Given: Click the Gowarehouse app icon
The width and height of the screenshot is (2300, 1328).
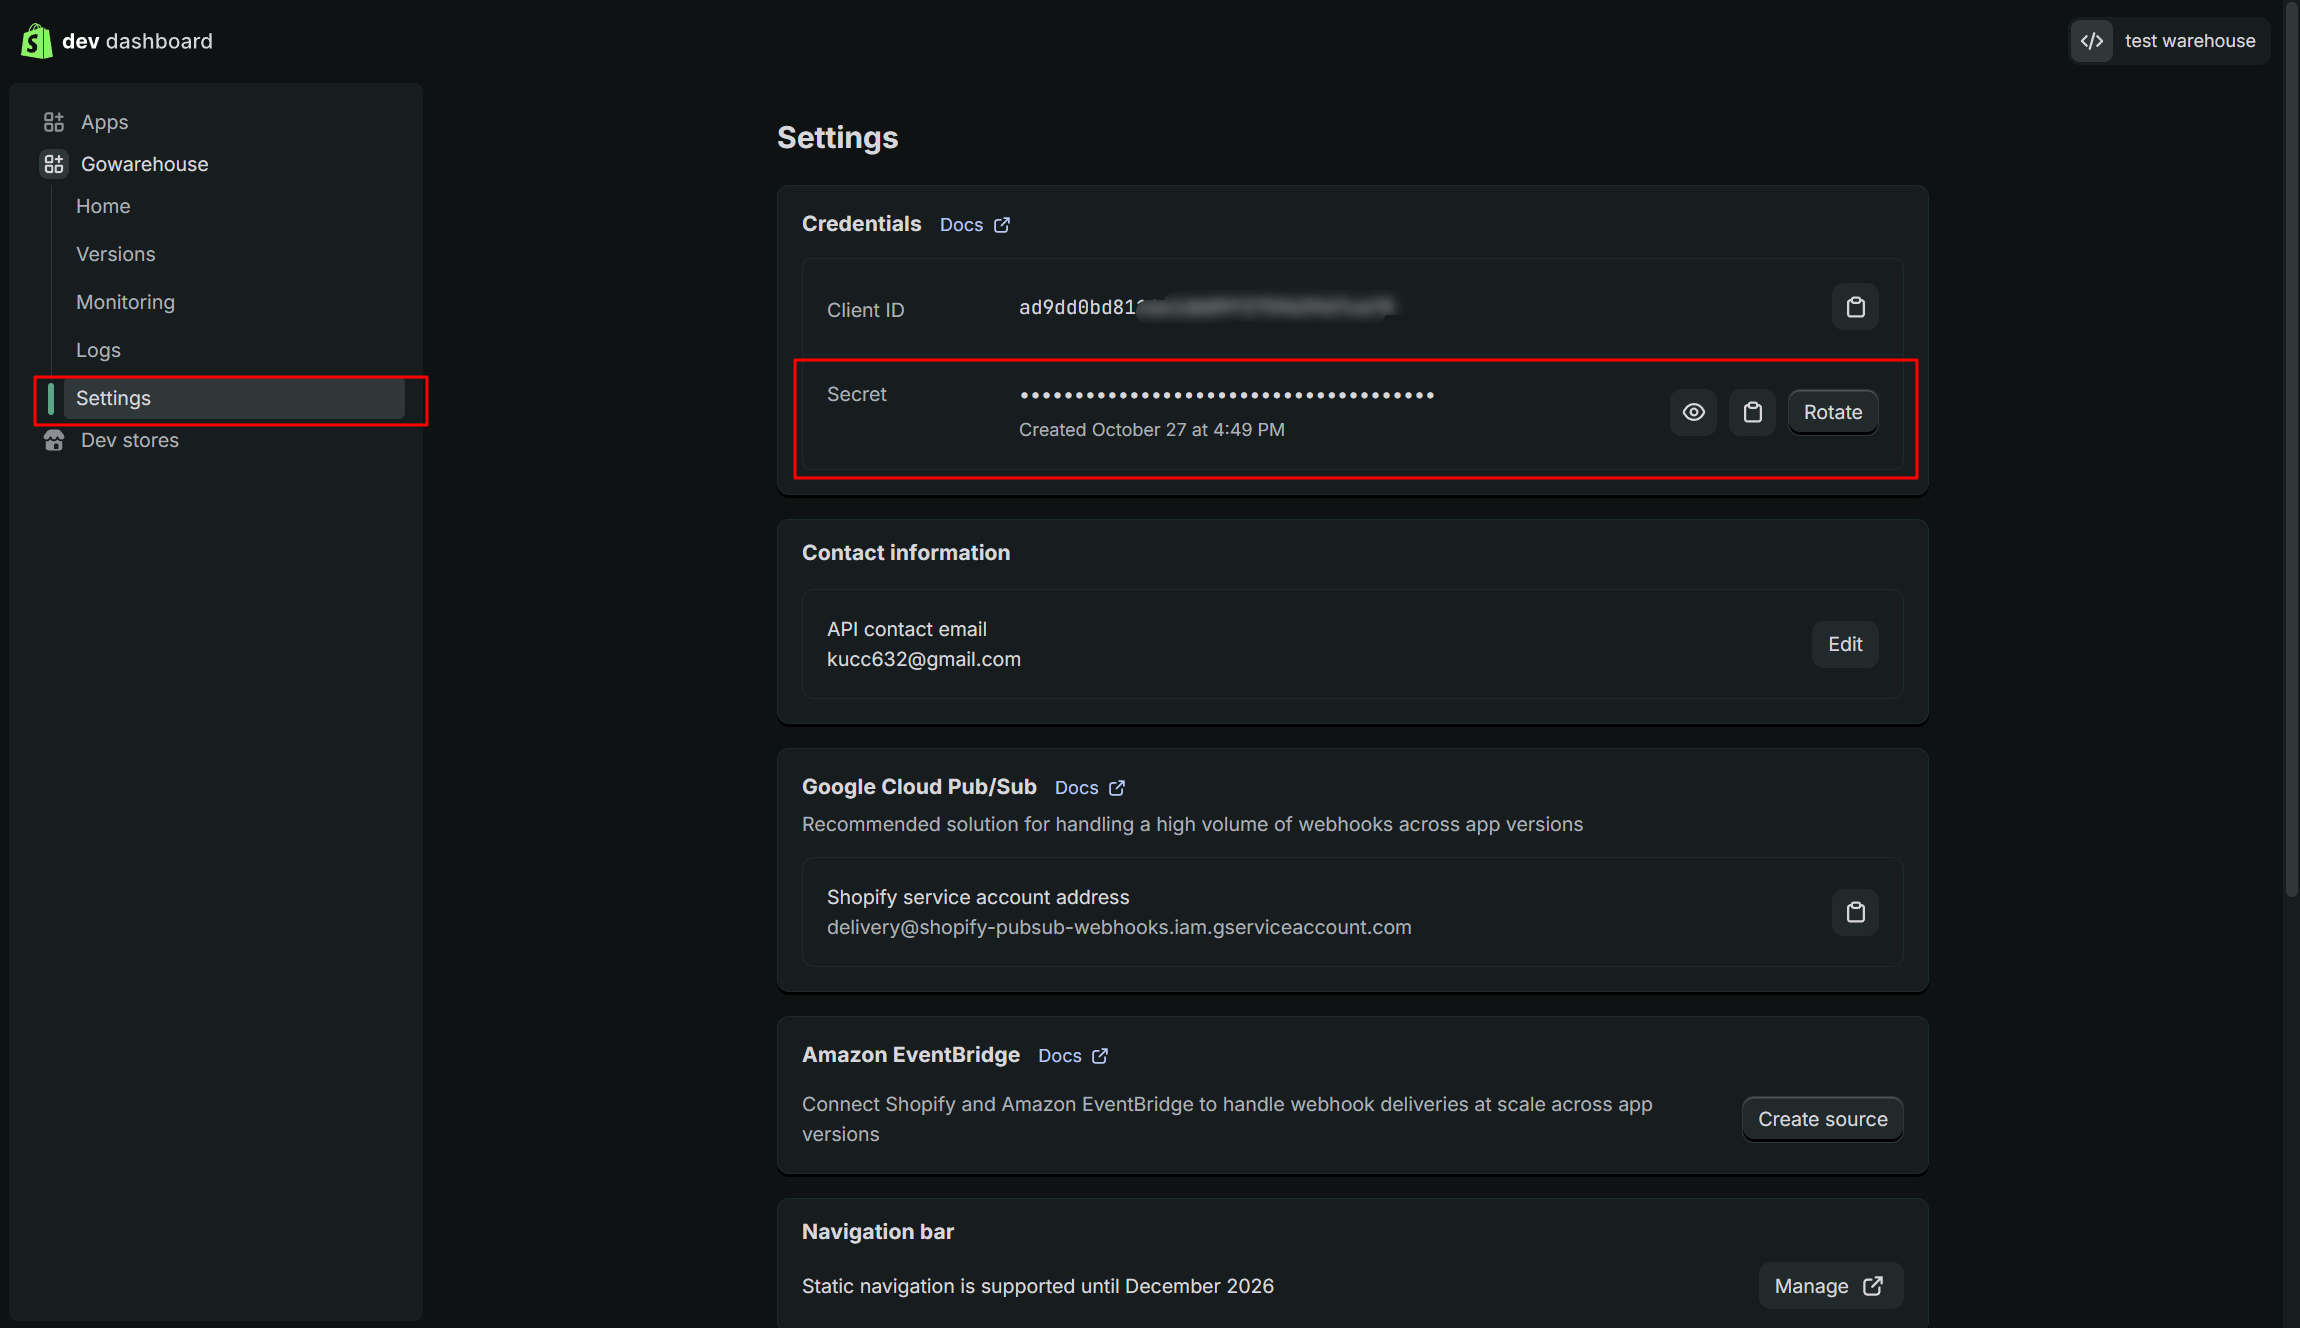Looking at the screenshot, I should point(54,164).
